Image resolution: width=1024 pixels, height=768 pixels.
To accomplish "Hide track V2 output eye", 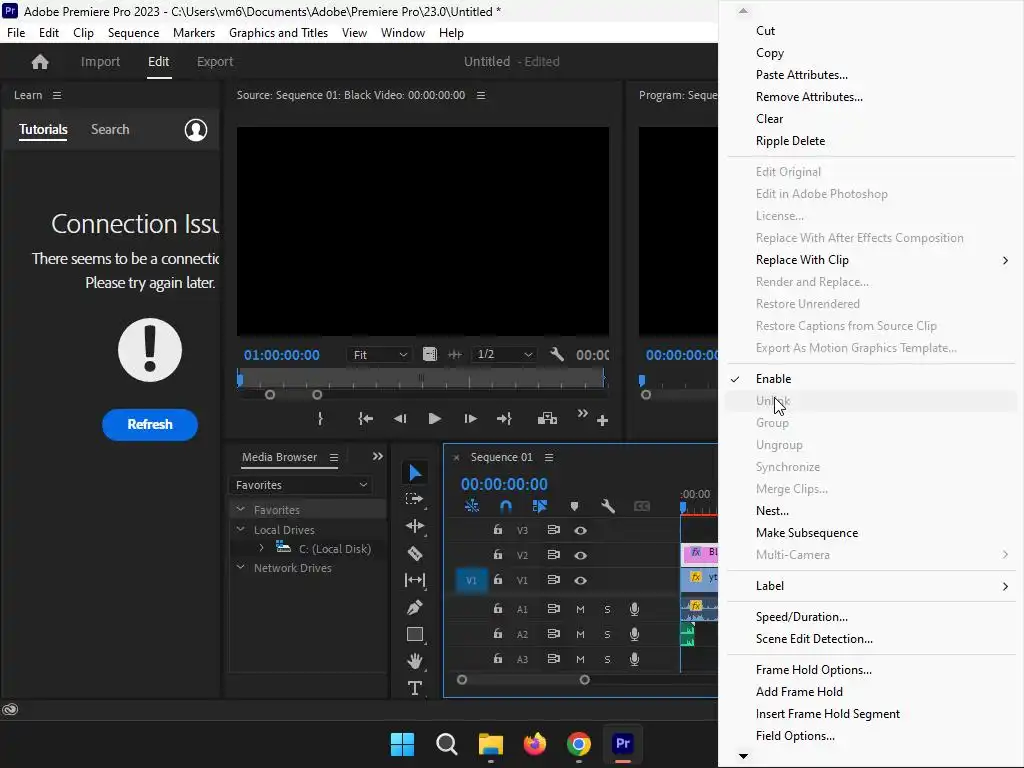I will point(580,555).
